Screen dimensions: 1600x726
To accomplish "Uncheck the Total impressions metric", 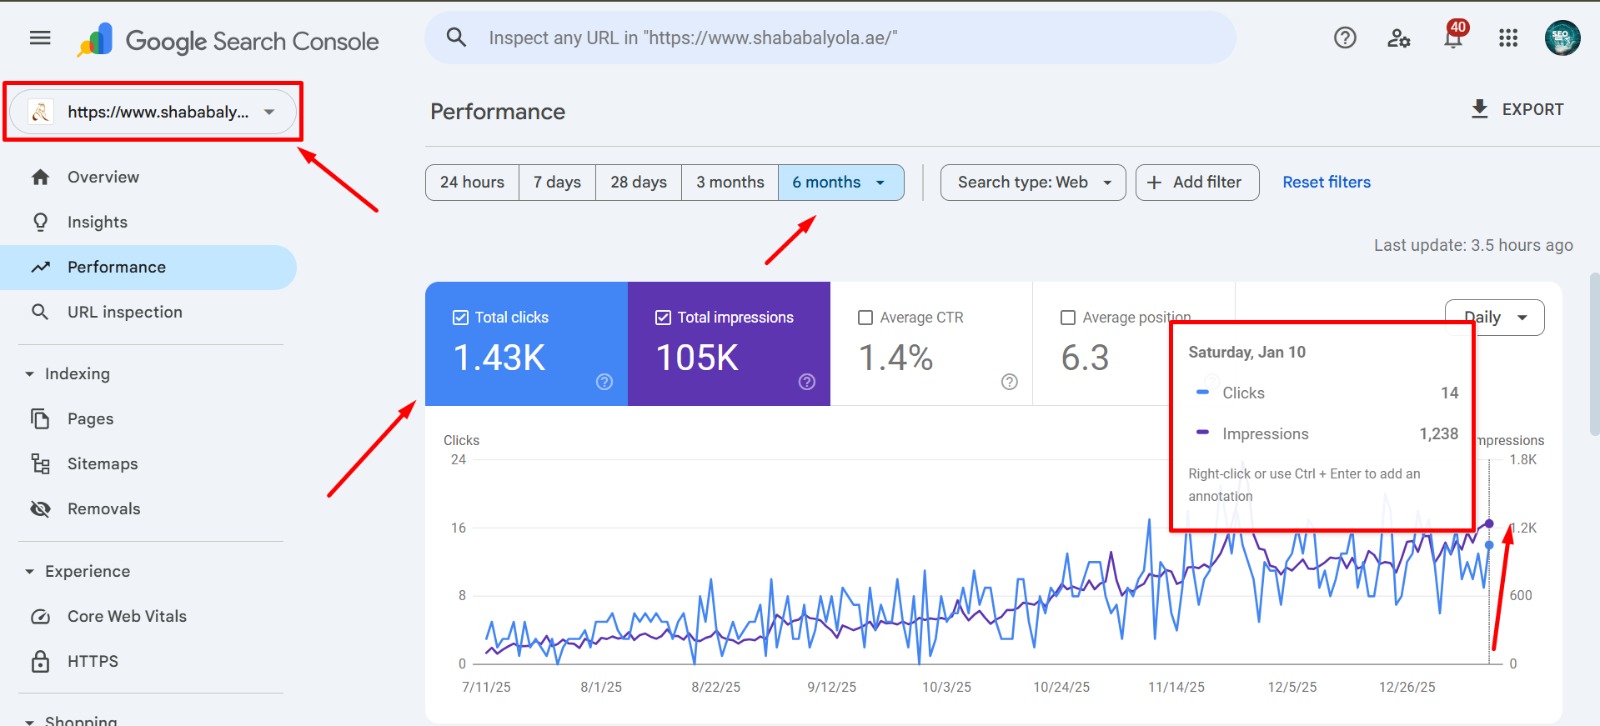I will (x=663, y=317).
